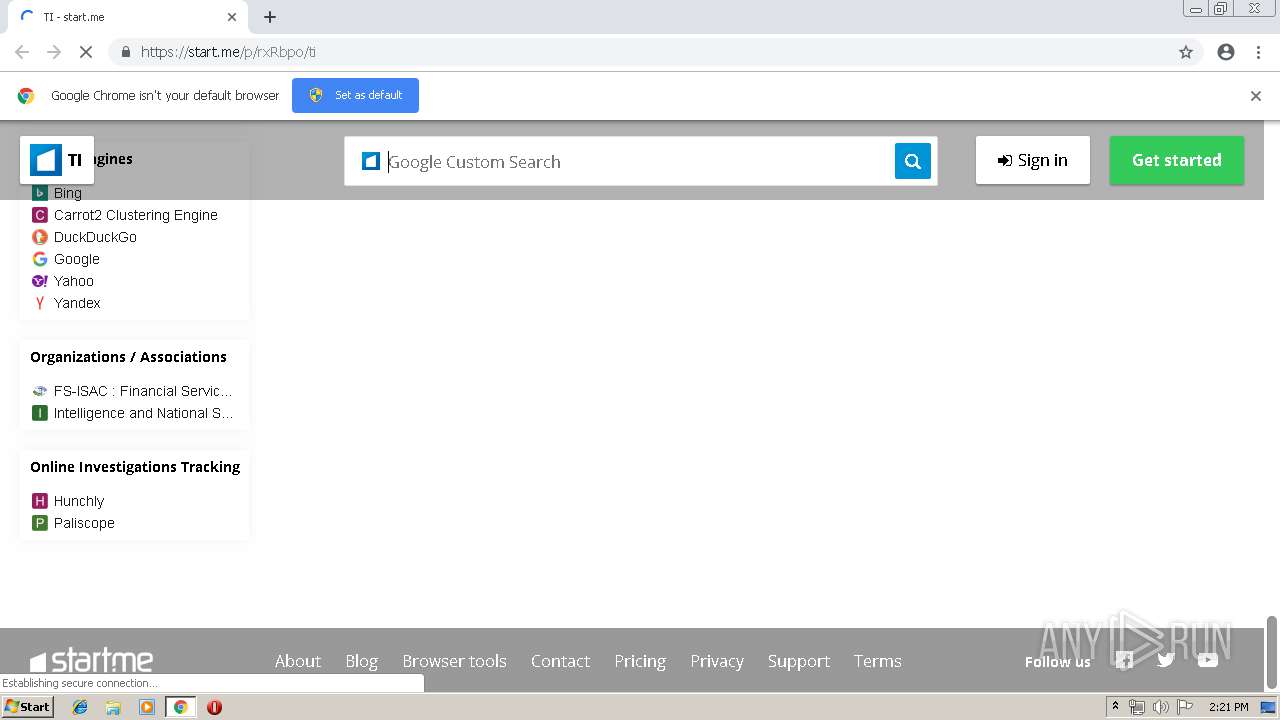Click the site lock icon in address bar
The image size is (1280, 720).
coord(125,52)
